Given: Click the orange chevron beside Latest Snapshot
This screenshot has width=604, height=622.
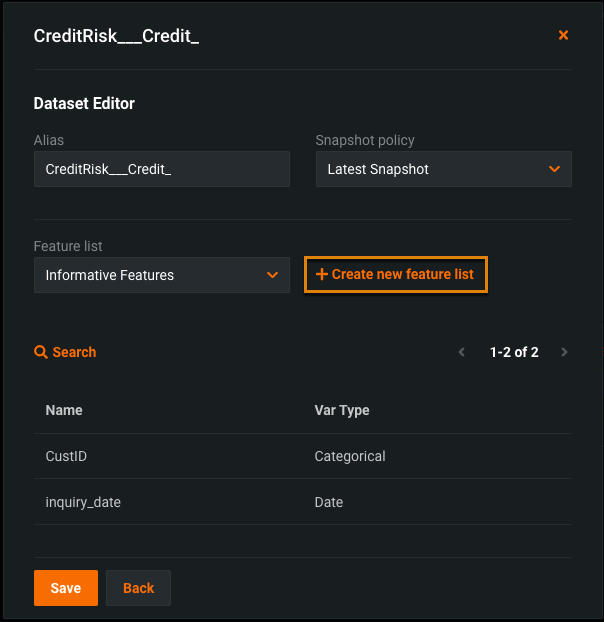Looking at the screenshot, I should click(555, 169).
